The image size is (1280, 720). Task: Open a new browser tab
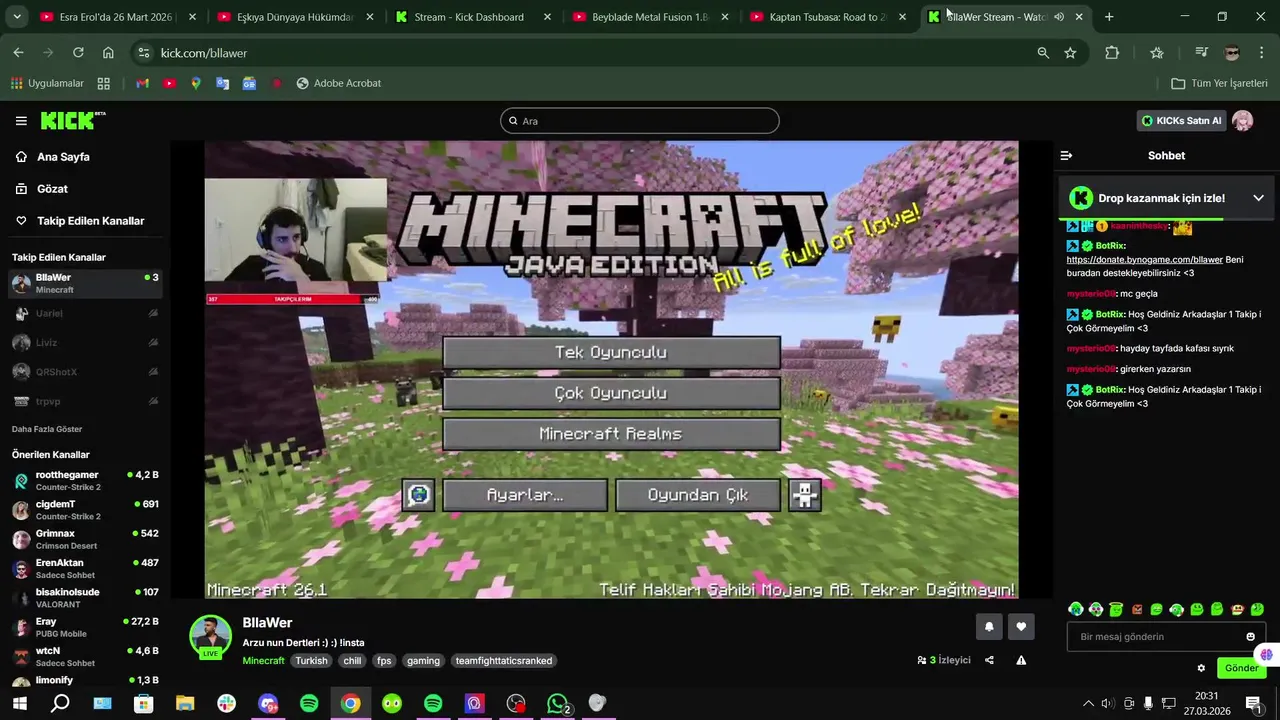(x=1109, y=17)
